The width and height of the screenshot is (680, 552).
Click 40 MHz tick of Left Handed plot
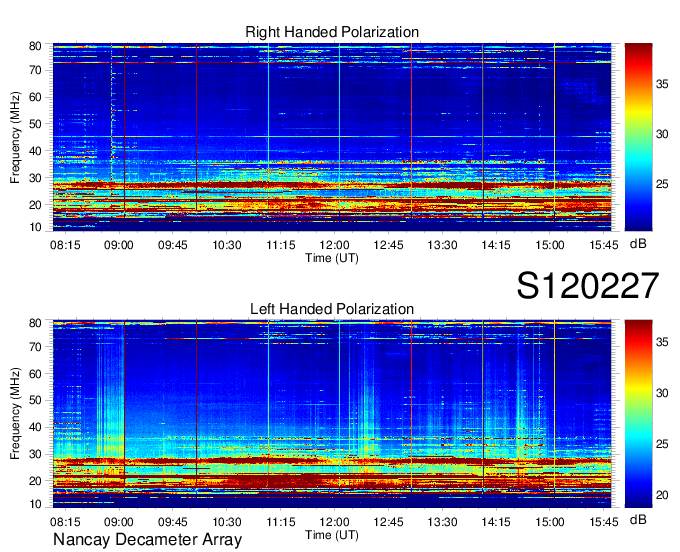pos(35,427)
